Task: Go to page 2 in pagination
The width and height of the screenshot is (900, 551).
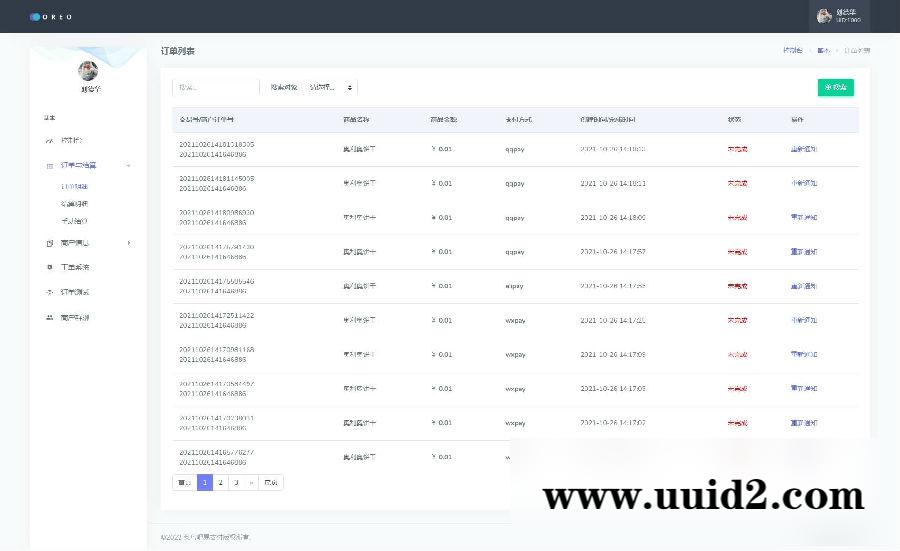Action: click(x=220, y=483)
